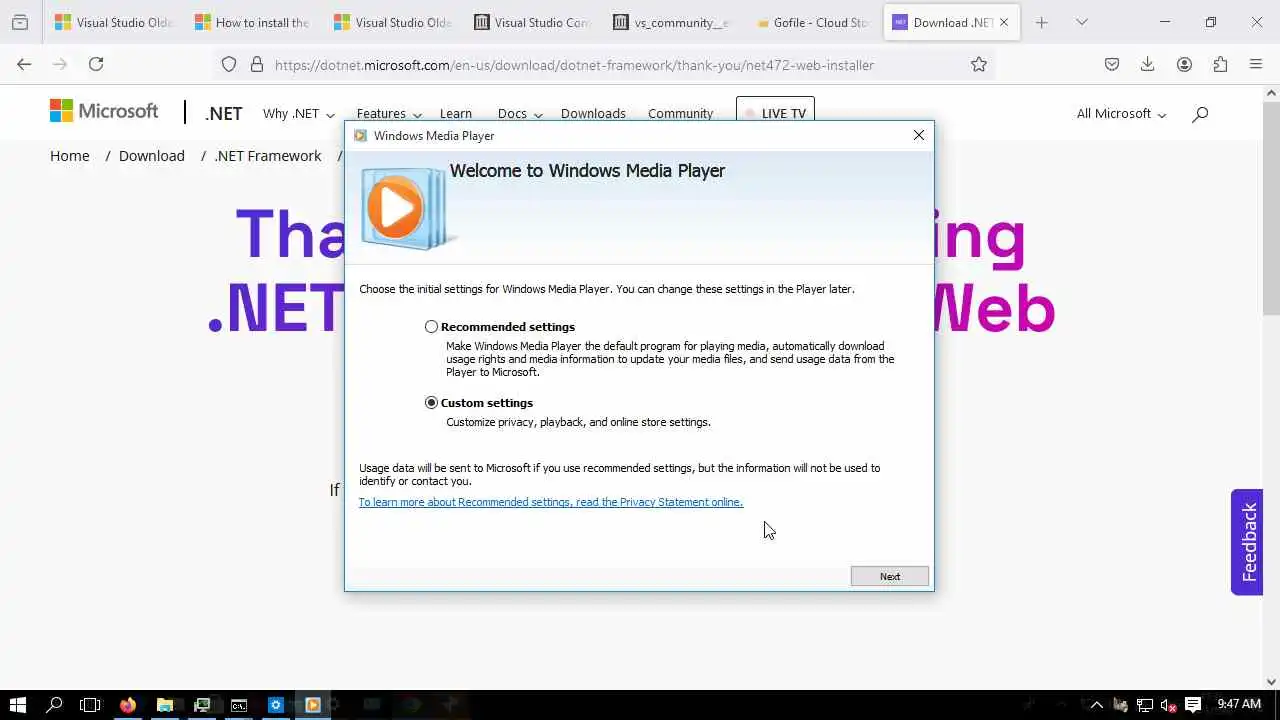Image resolution: width=1280 pixels, height=720 pixels.
Task: Switch to the 'Gofile - Cloud Sto' tab
Action: click(x=812, y=22)
